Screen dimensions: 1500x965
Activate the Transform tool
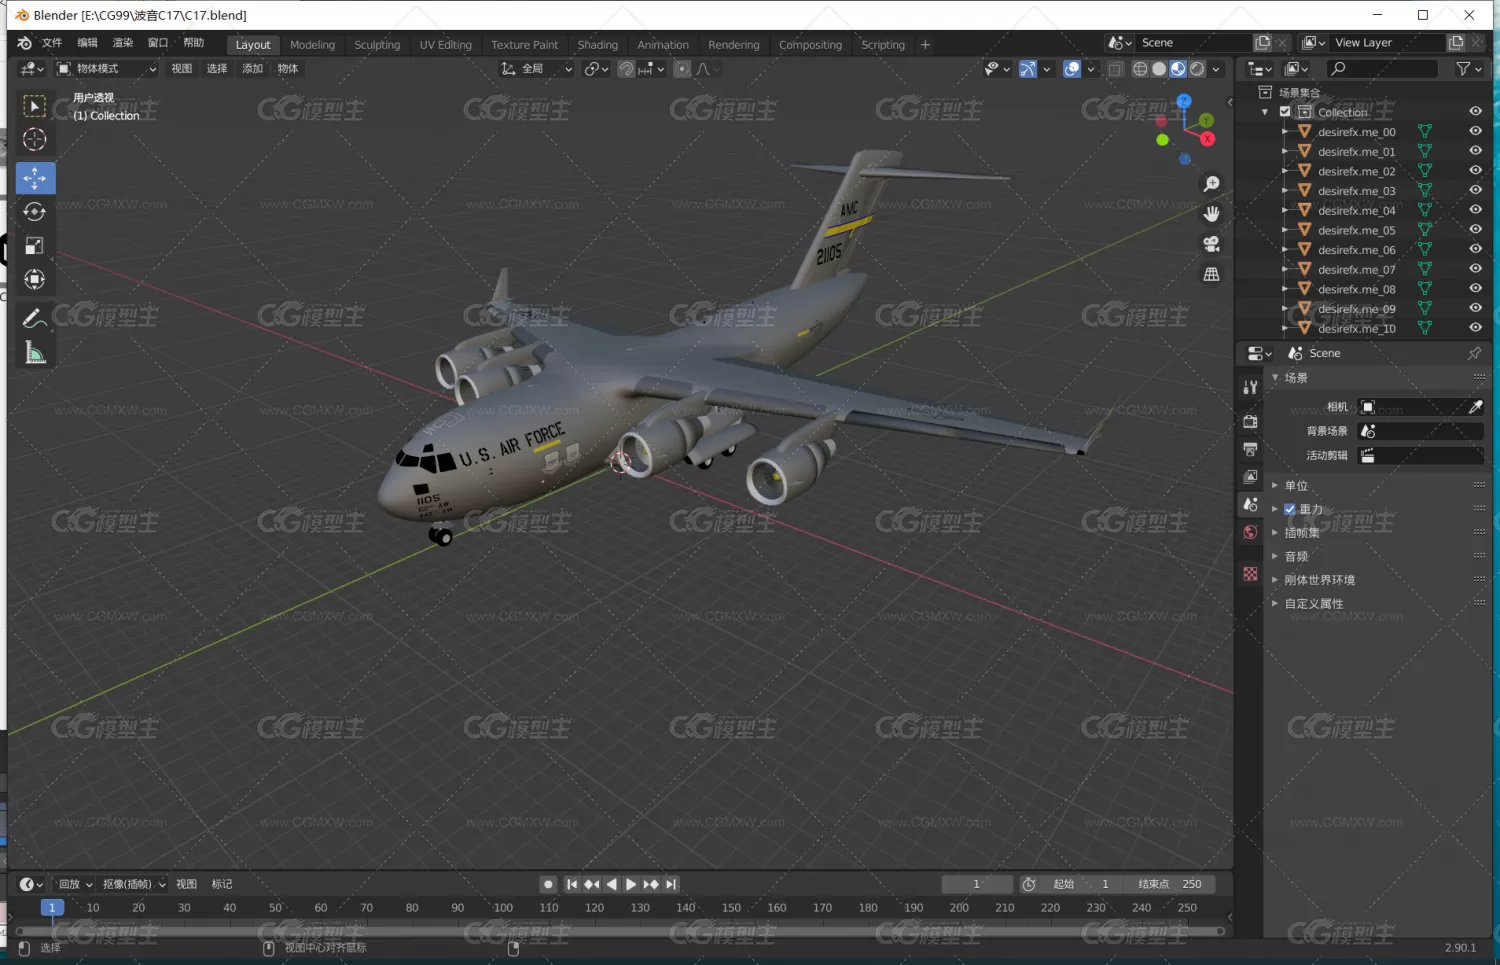point(35,280)
